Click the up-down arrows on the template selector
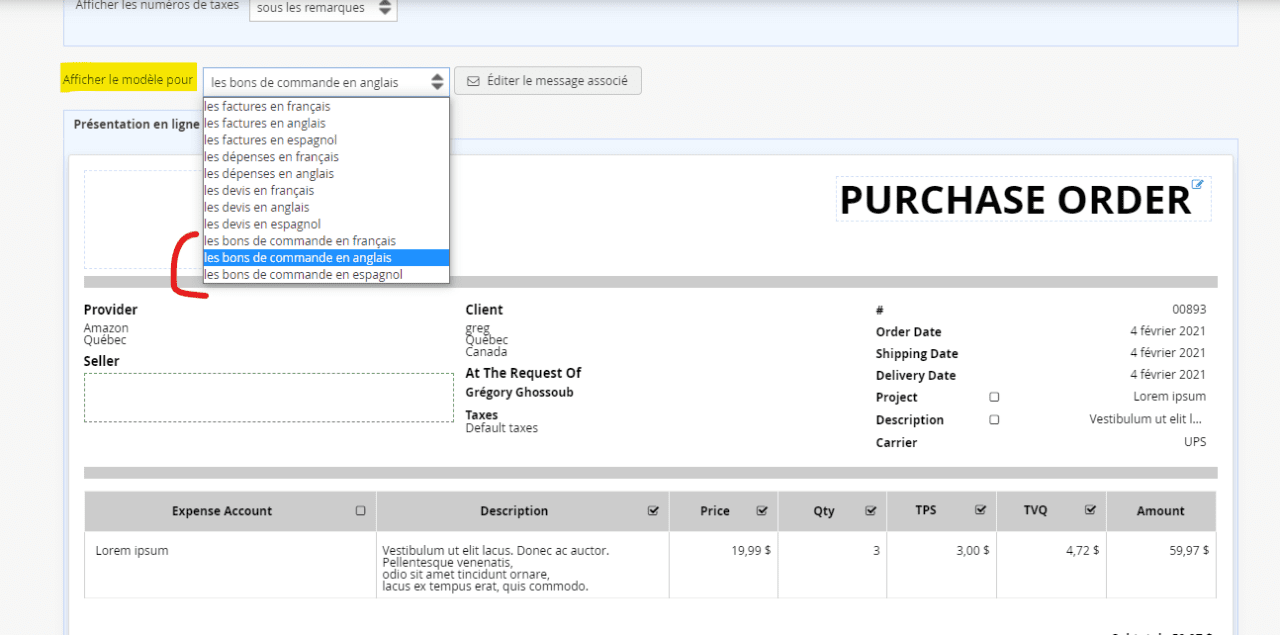This screenshot has width=1280, height=635. (x=437, y=82)
